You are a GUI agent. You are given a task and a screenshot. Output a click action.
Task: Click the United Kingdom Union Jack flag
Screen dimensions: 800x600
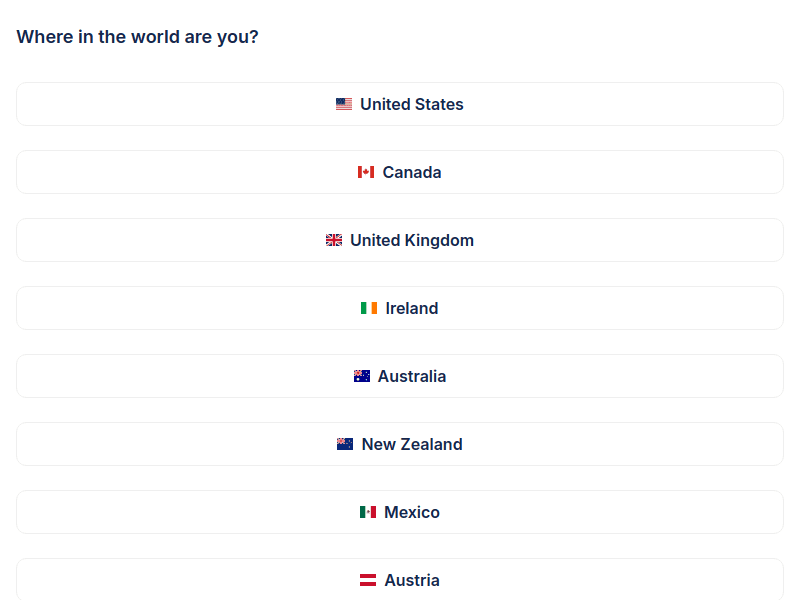point(334,240)
